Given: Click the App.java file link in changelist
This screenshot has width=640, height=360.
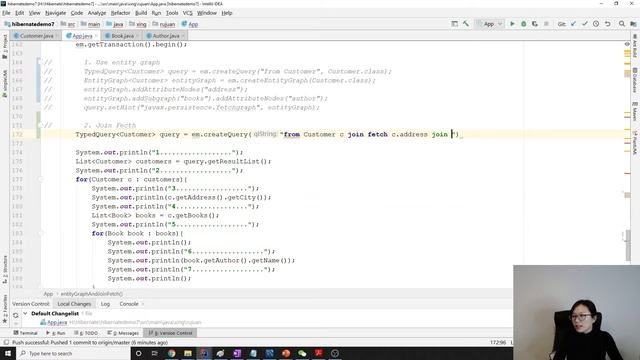Looking at the screenshot, I should pos(57,322).
